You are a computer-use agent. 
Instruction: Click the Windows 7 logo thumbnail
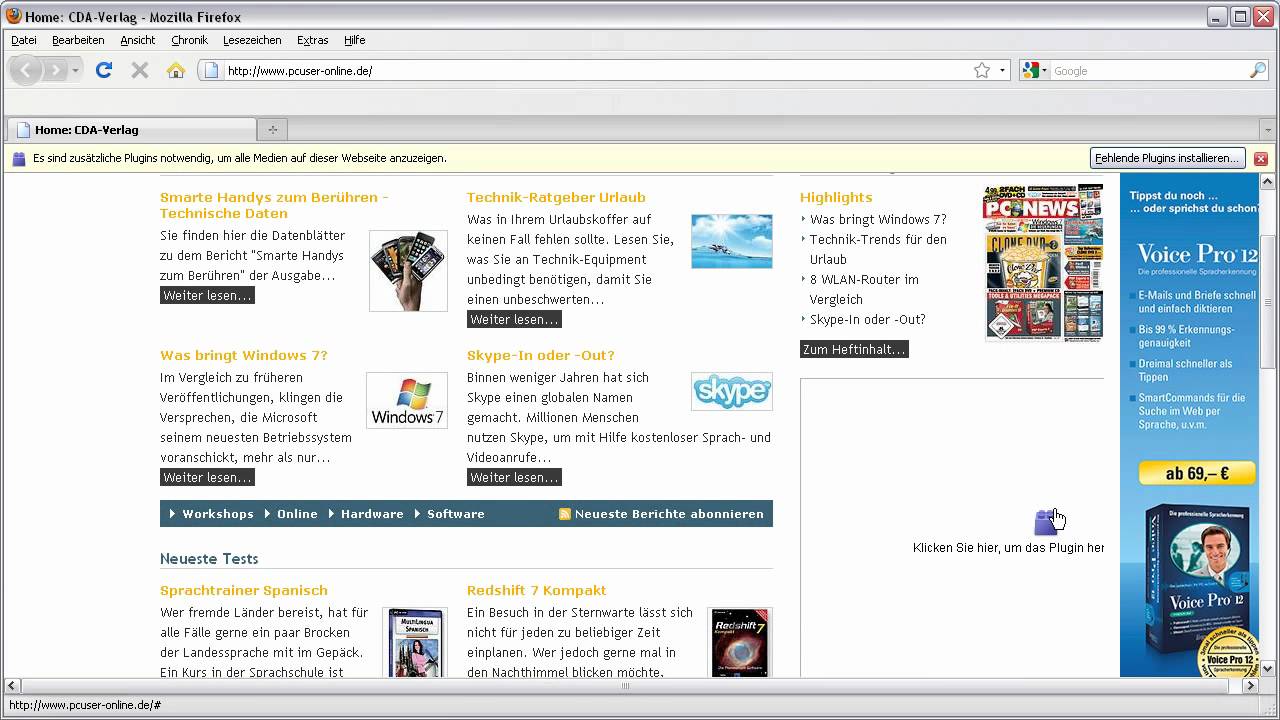click(x=407, y=400)
